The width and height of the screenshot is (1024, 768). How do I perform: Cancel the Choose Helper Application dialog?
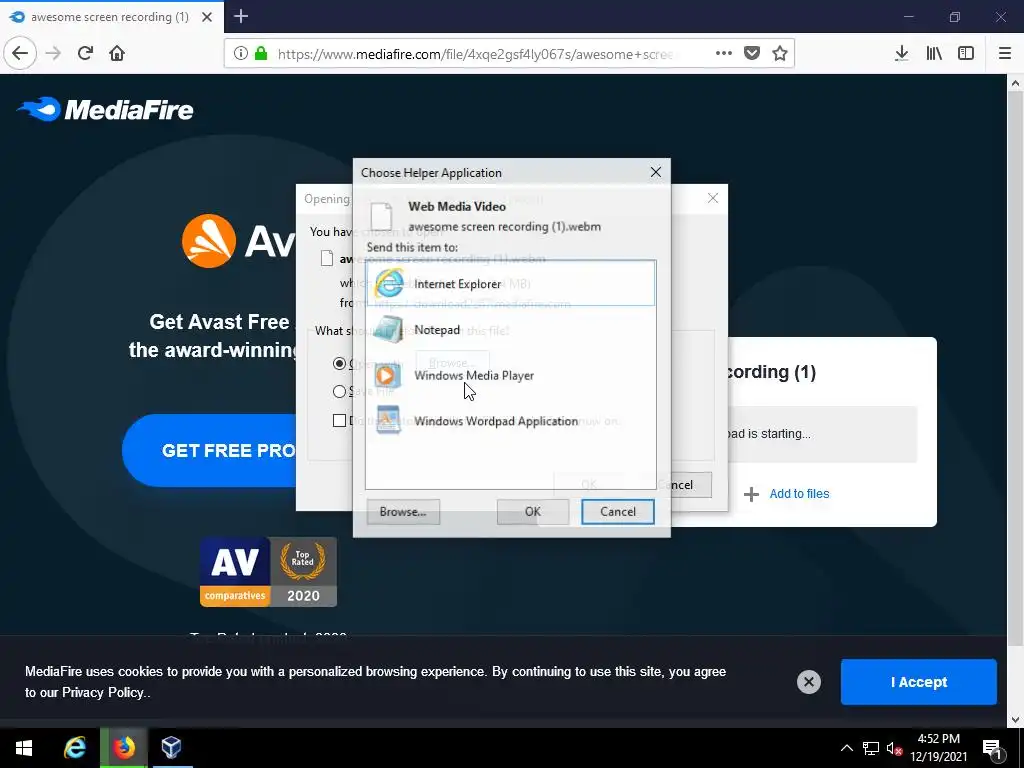pos(618,512)
